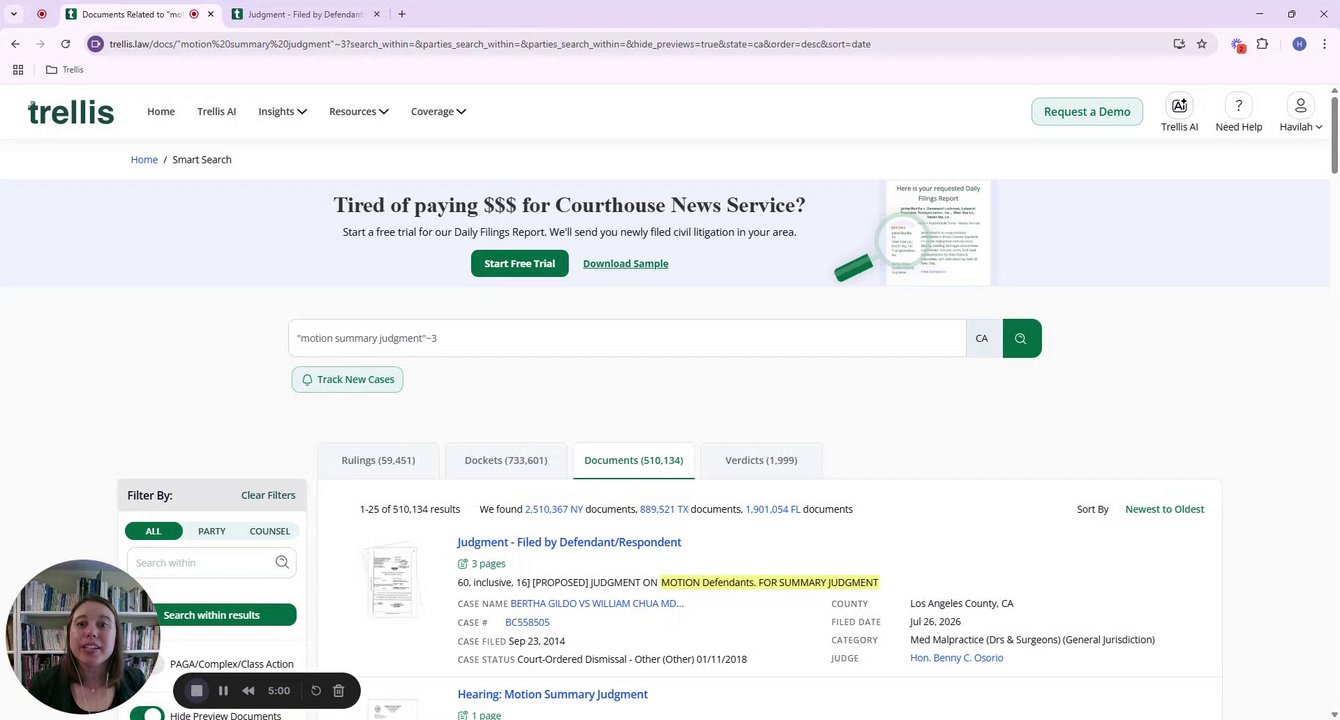
Task: Stop the screen recording
Action: 197,691
